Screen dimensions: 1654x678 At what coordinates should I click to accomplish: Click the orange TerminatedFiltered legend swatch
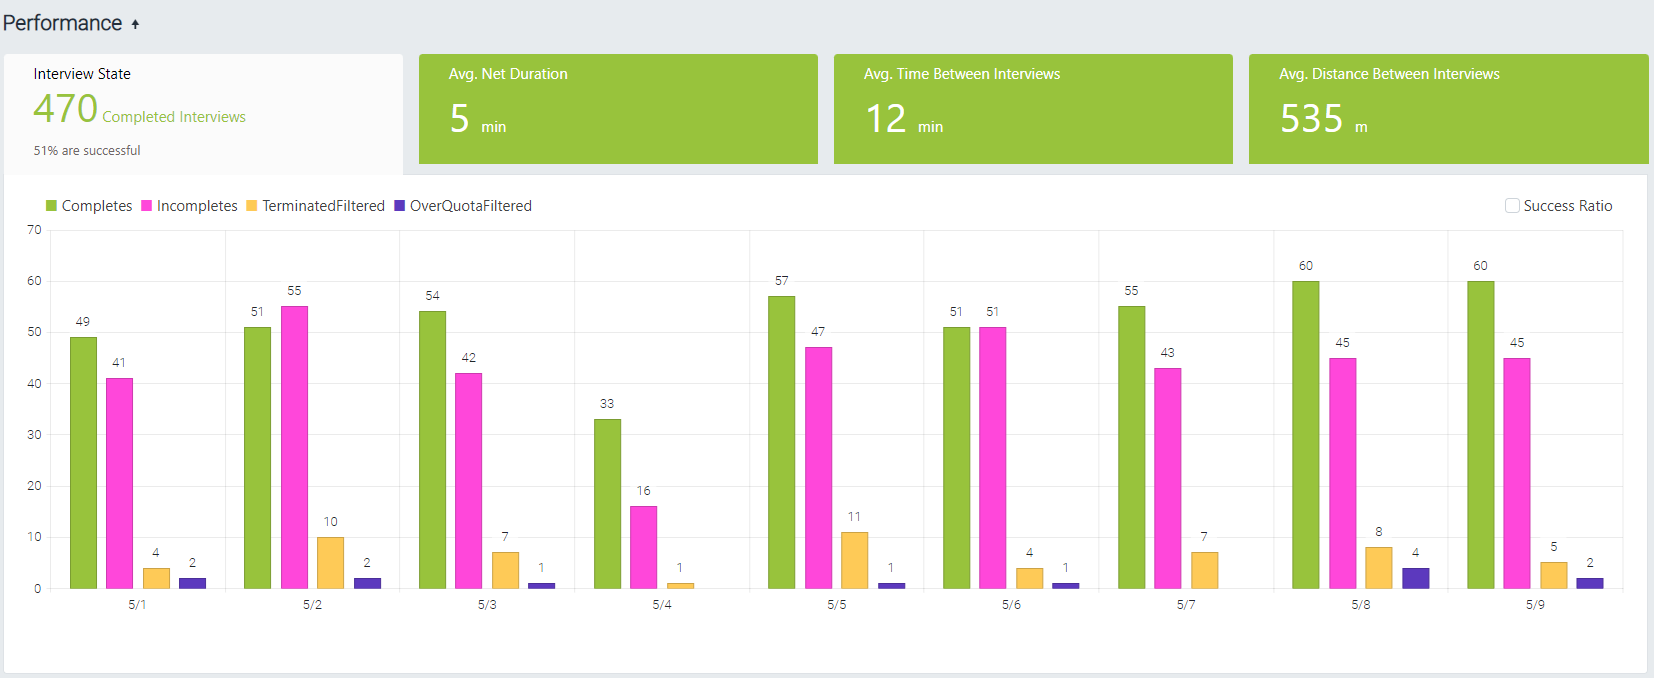tap(252, 206)
